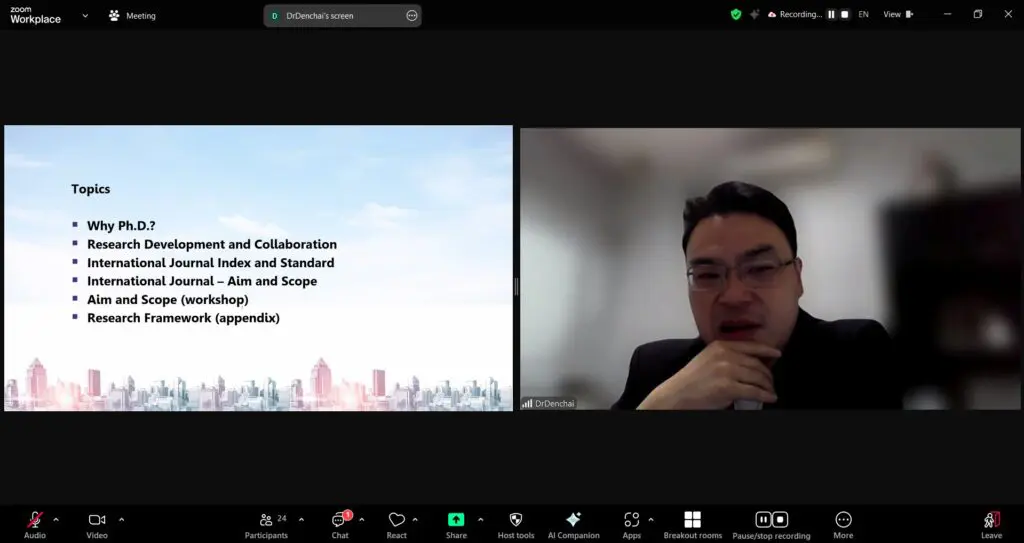This screenshot has height=543, width=1024.
Task: Open the More options menu
Action: [843, 525]
